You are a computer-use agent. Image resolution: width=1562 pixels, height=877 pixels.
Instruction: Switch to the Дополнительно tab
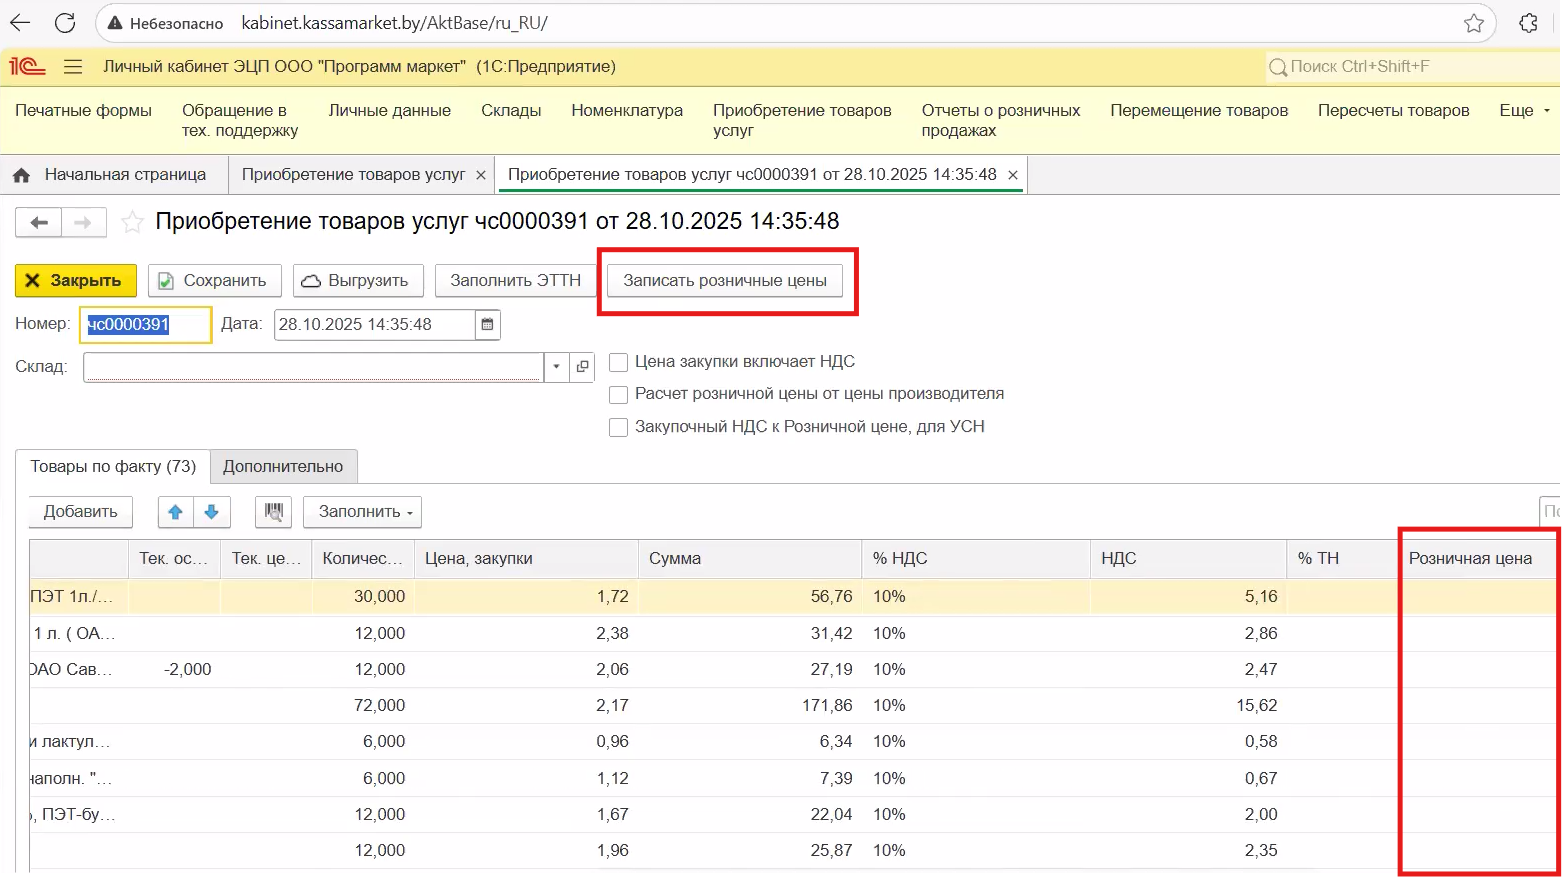tap(283, 467)
